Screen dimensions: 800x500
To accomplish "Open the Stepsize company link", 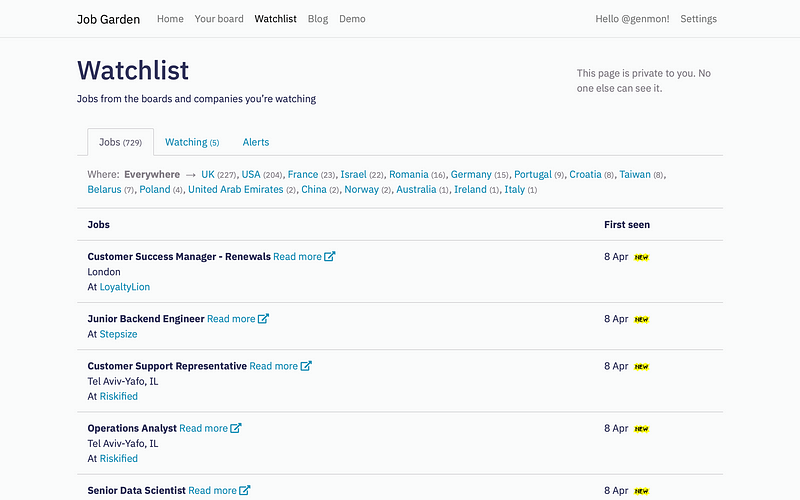I will point(118,334).
